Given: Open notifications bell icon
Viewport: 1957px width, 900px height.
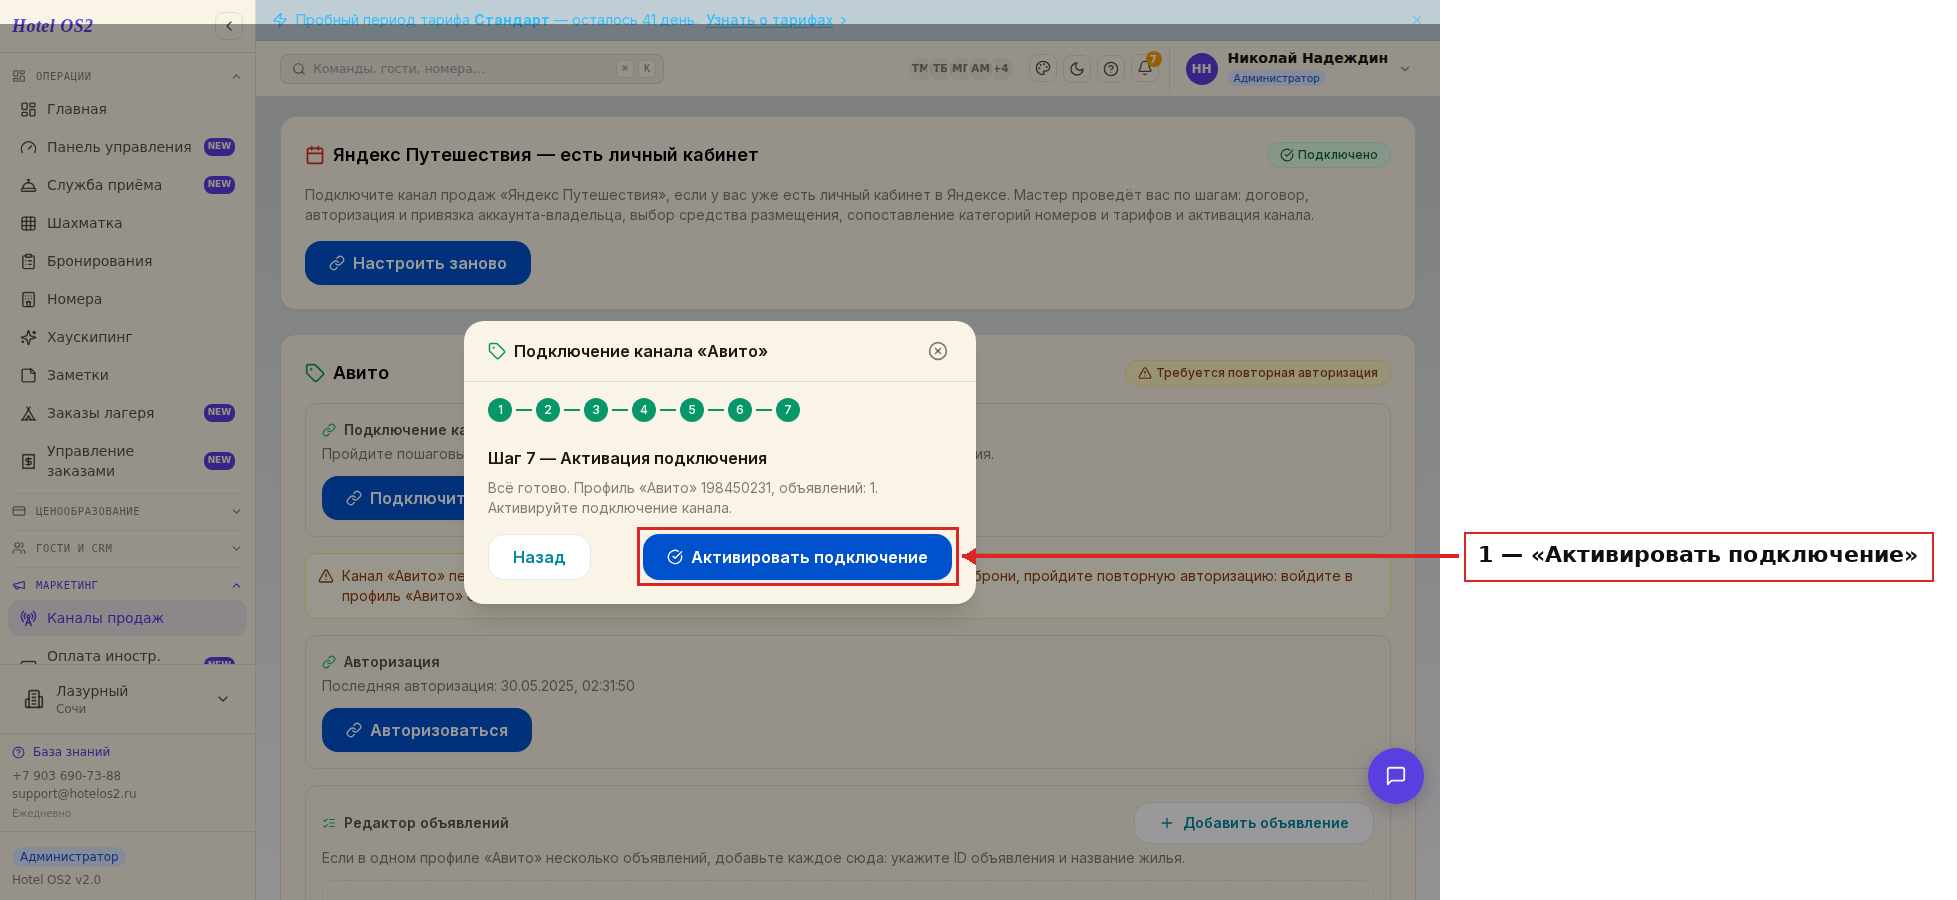Looking at the screenshot, I should tap(1145, 68).
